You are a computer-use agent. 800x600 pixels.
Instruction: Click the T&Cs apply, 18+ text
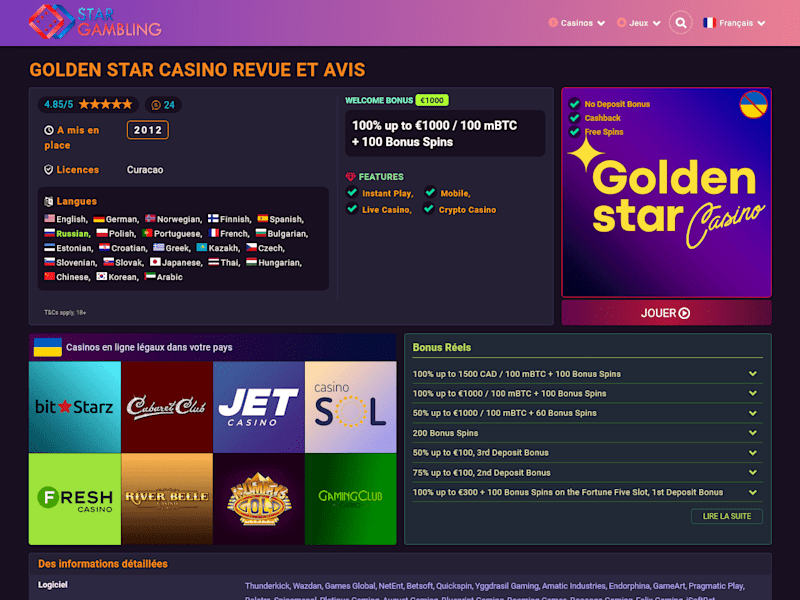pyautogui.click(x=65, y=312)
